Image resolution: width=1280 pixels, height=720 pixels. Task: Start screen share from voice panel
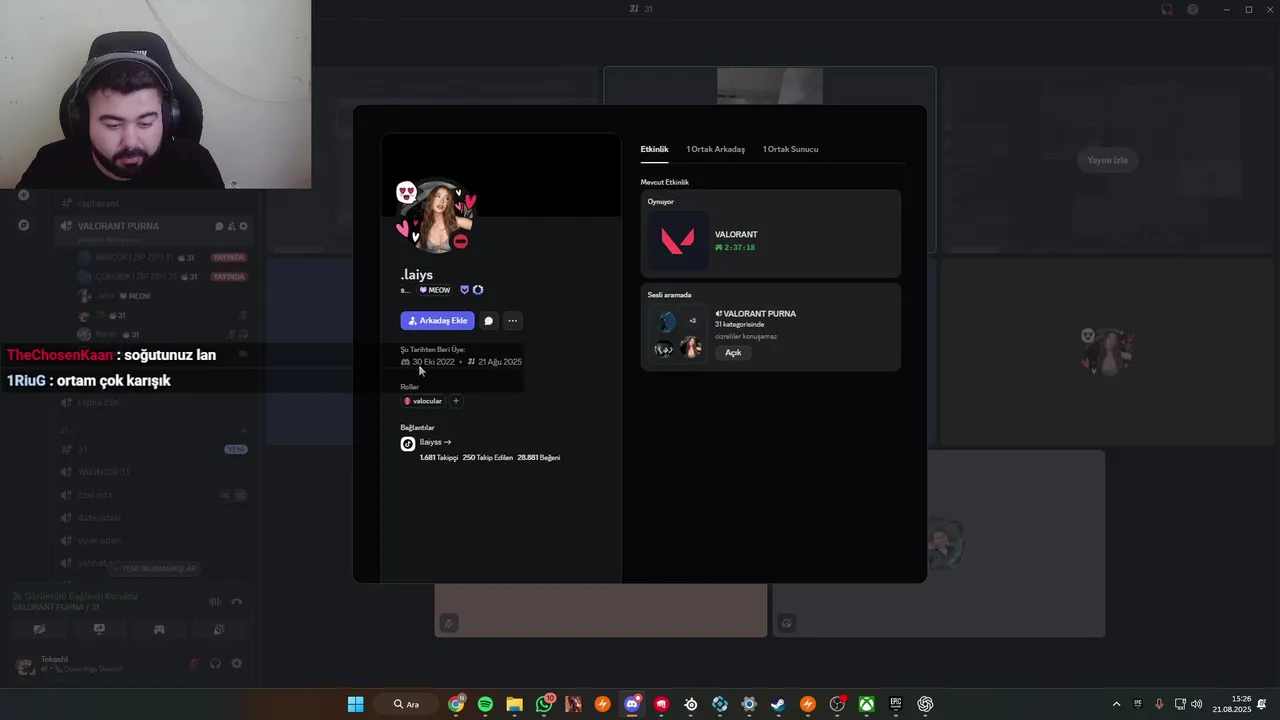coord(99,630)
